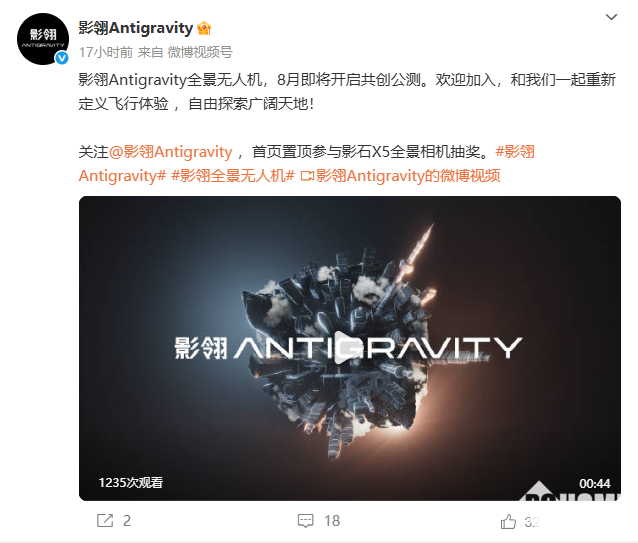Viewport: 638px width, 543px height.
Task: Click the crown membership icon beside username
Action: pyautogui.click(x=204, y=28)
